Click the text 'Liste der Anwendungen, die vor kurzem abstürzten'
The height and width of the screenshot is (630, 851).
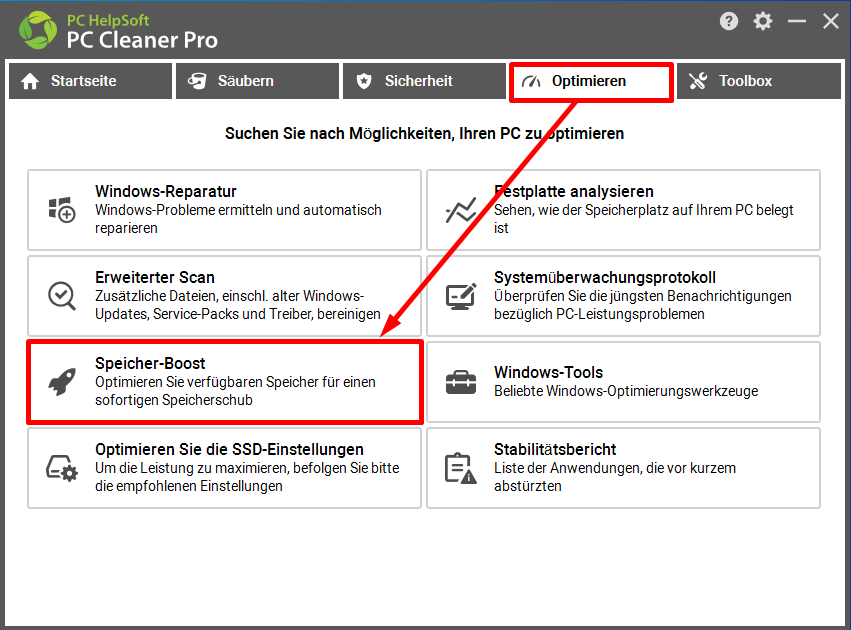(x=615, y=477)
